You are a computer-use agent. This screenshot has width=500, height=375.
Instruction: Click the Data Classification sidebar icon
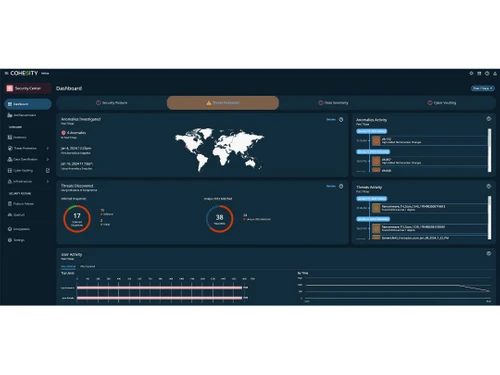(10, 159)
